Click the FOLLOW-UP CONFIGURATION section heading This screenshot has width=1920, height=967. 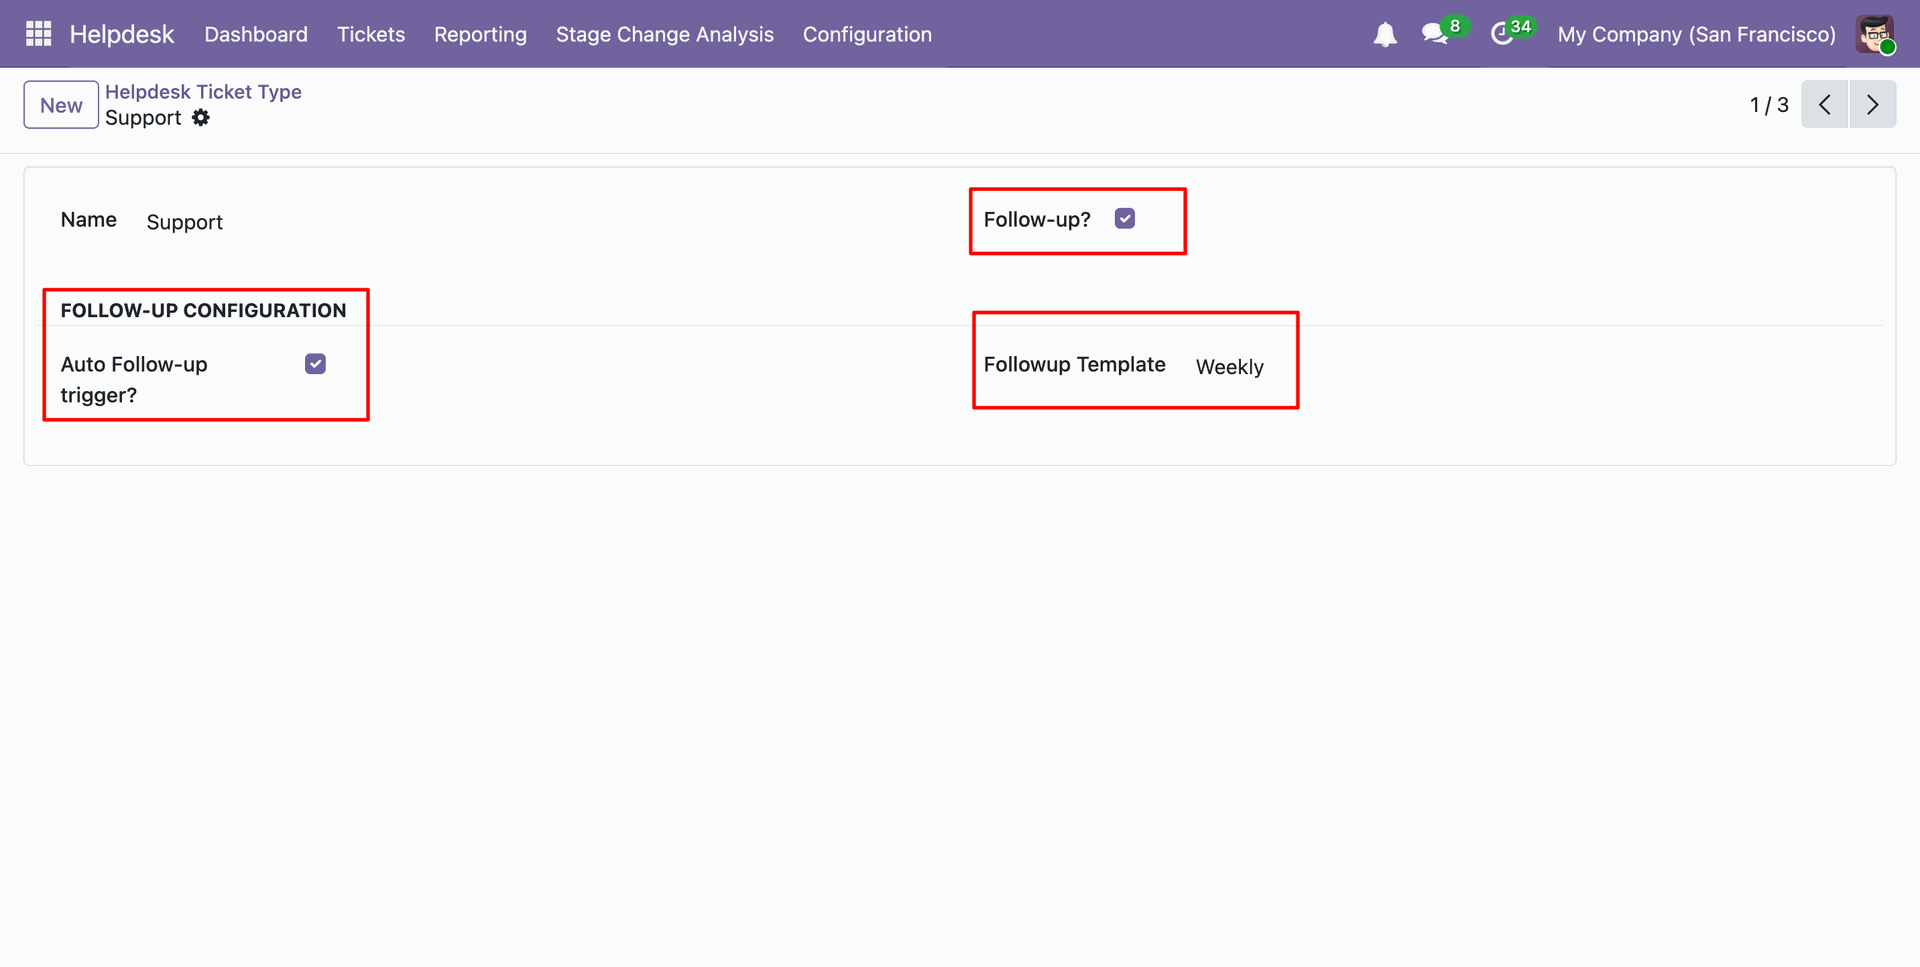pyautogui.click(x=203, y=311)
